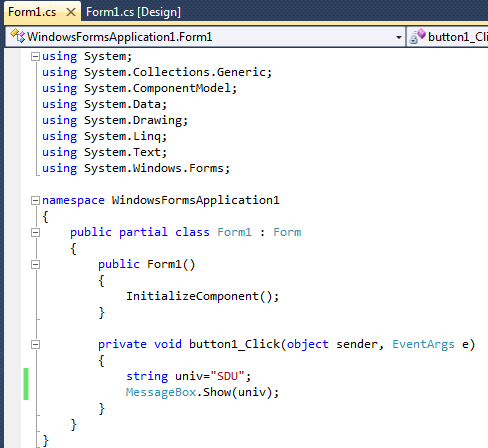Click the line 'using System.Windows.Forms;'
The width and height of the screenshot is (488, 448).
pyautogui.click(x=136, y=168)
